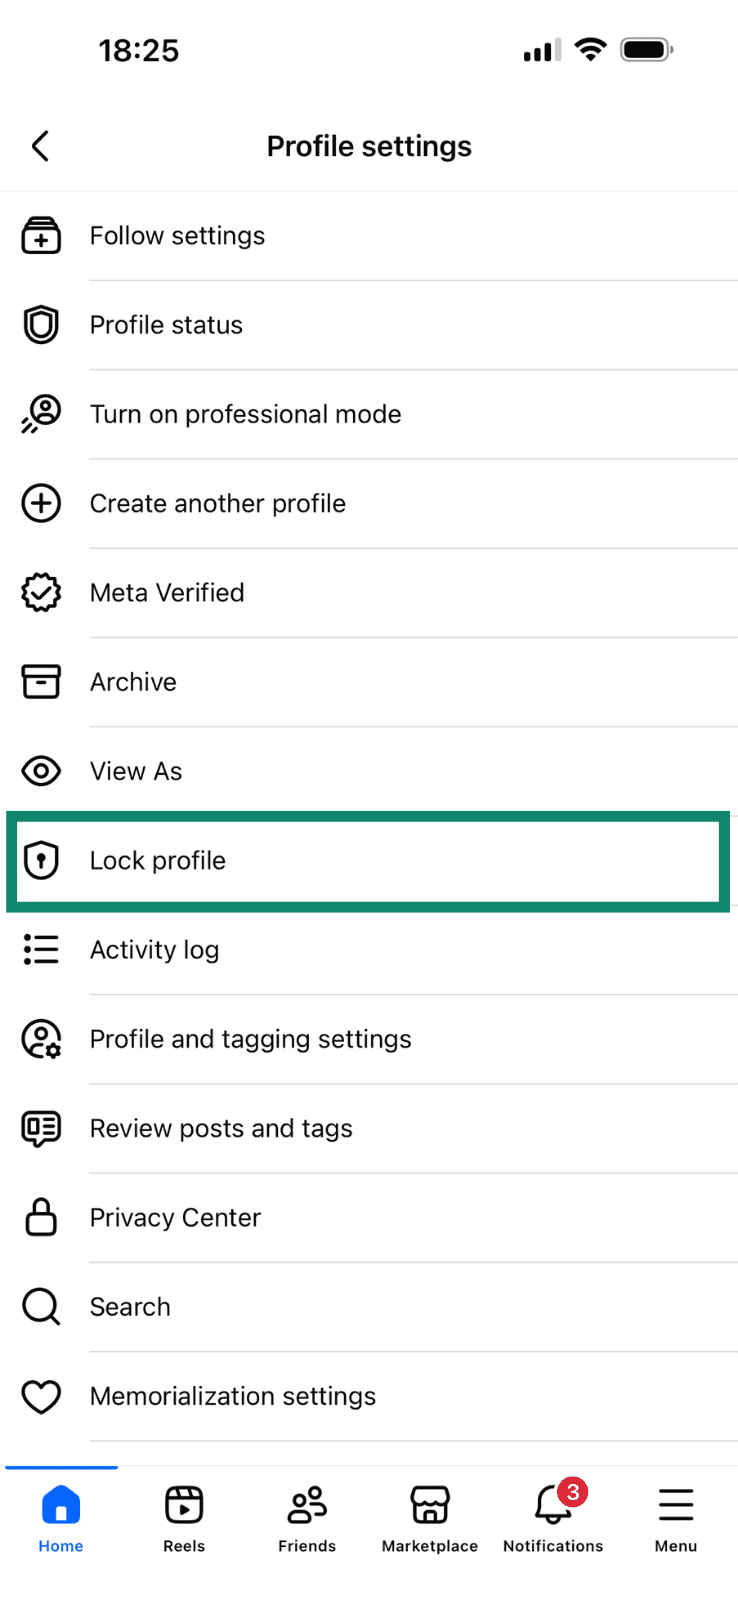Tap the professional mode person icon

41,414
